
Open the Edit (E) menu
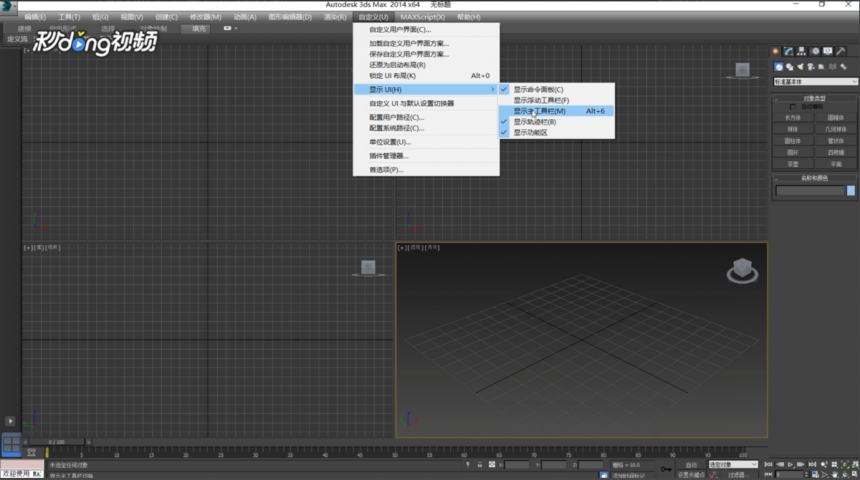point(35,17)
